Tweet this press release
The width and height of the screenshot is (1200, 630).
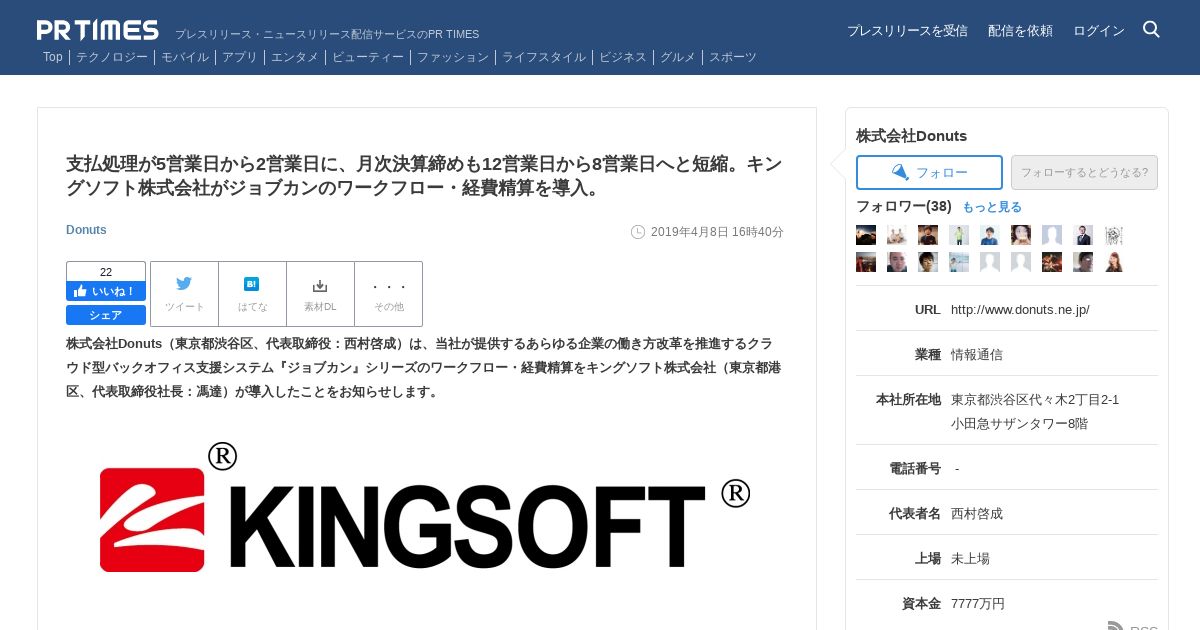184,294
